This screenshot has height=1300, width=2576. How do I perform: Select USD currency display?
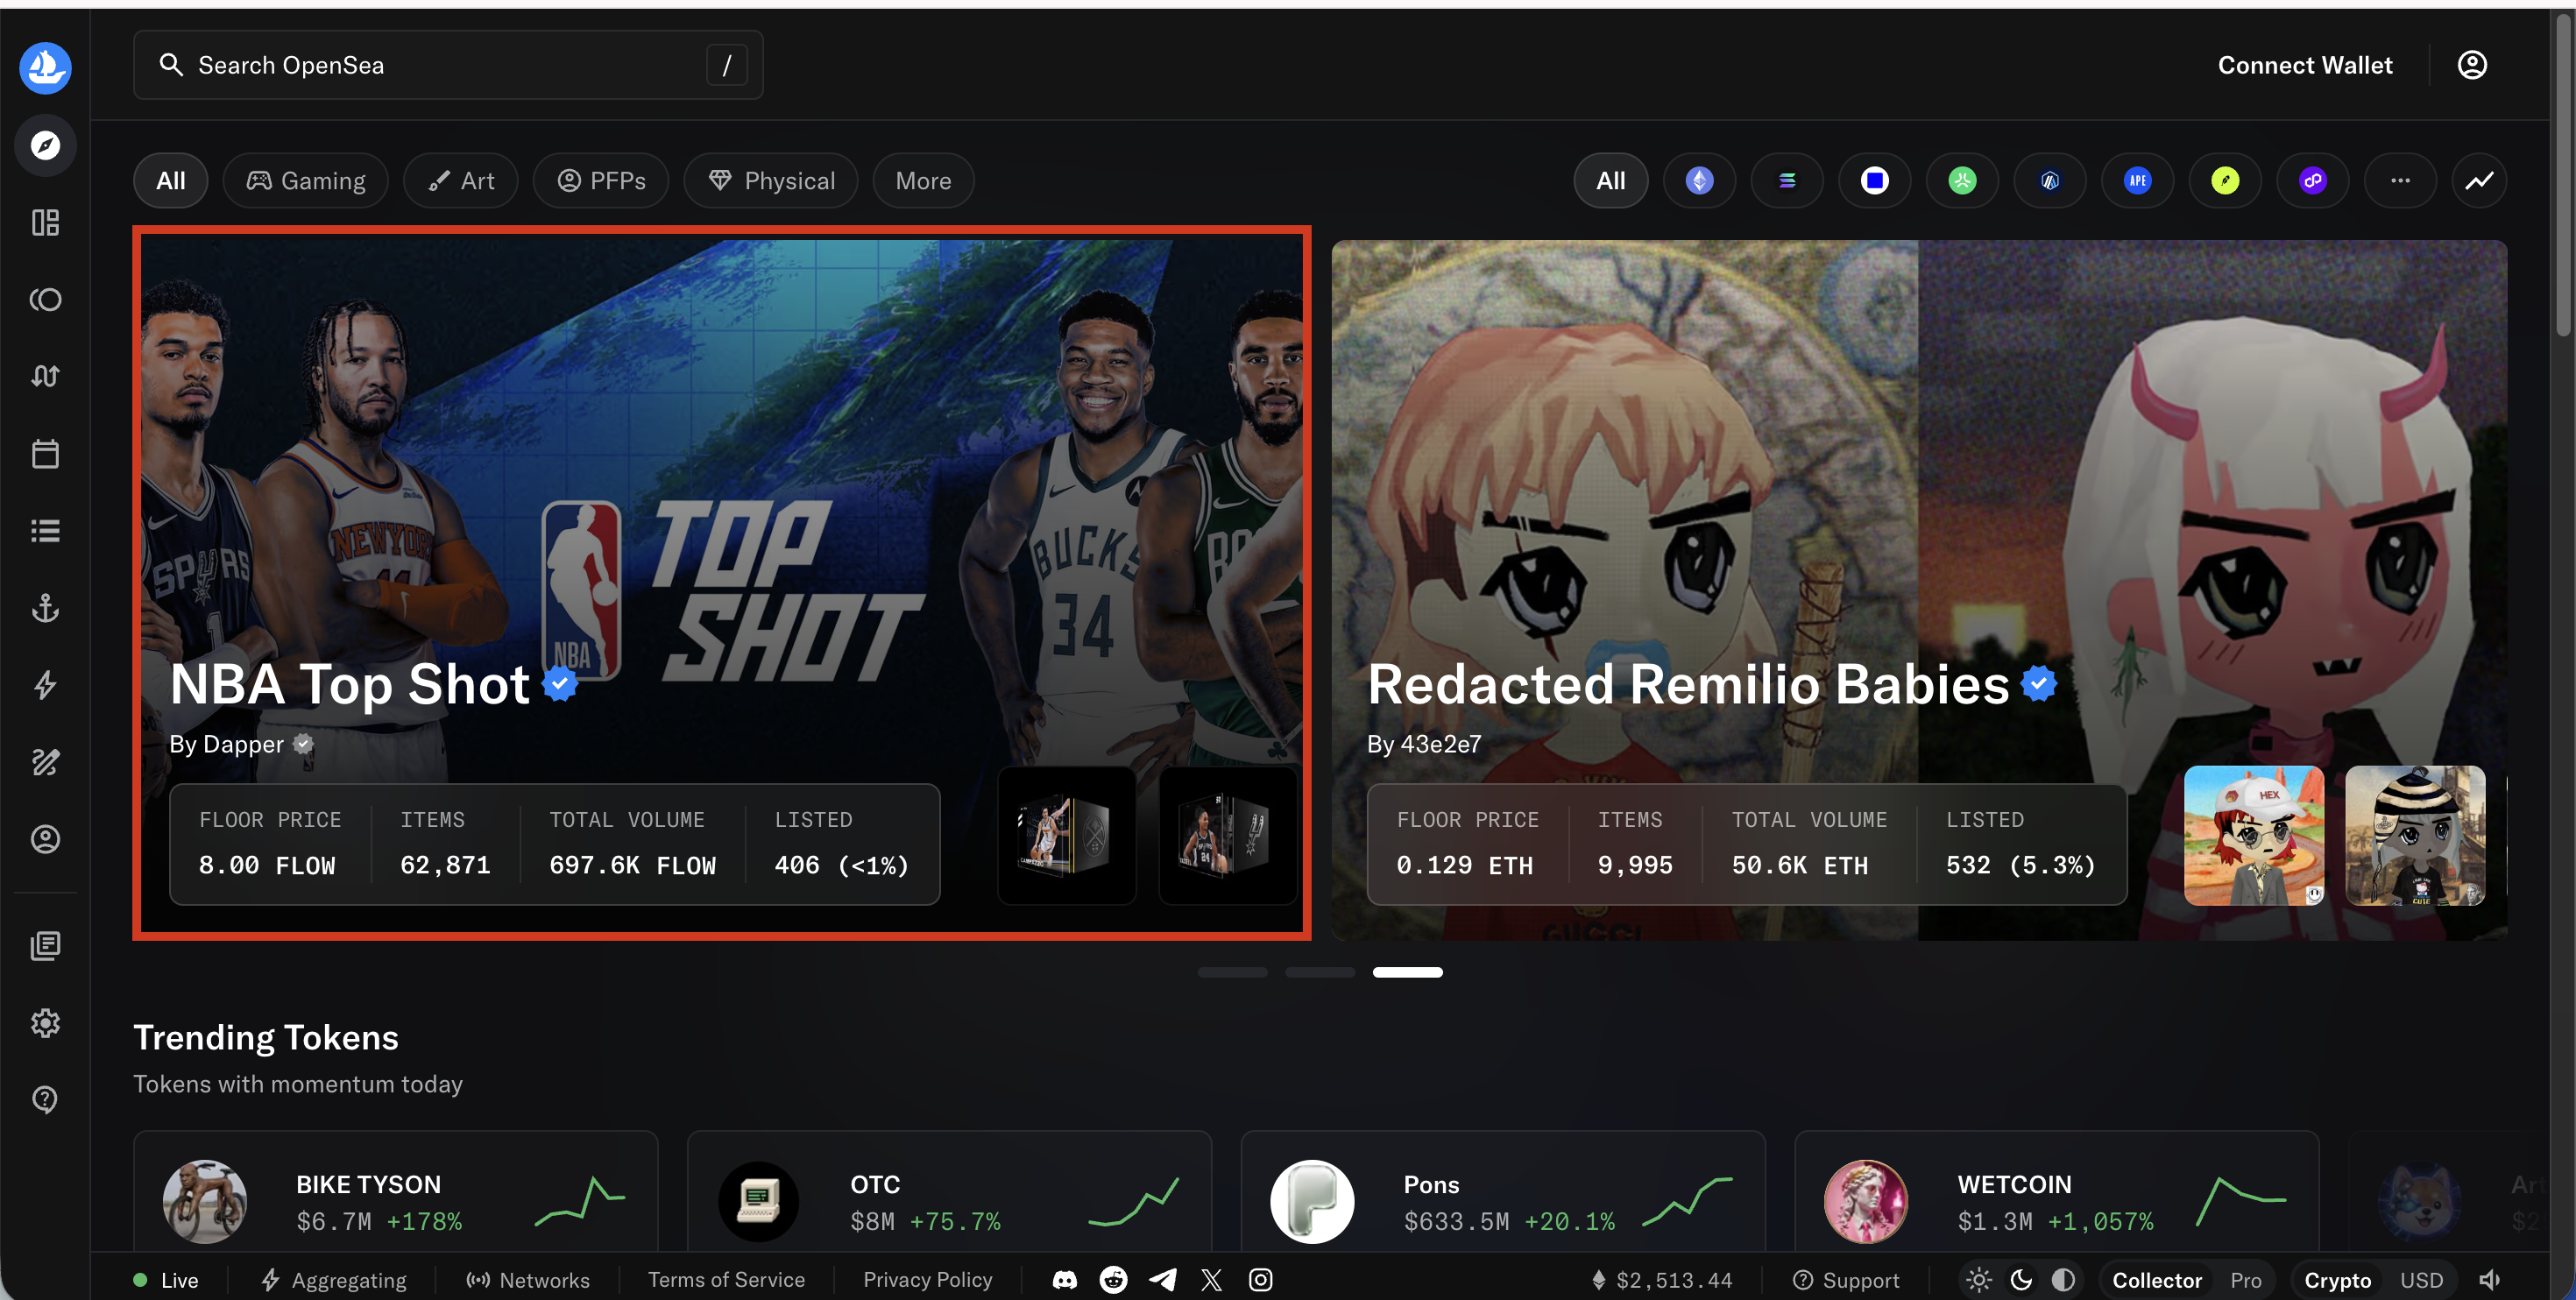pyautogui.click(x=2421, y=1280)
